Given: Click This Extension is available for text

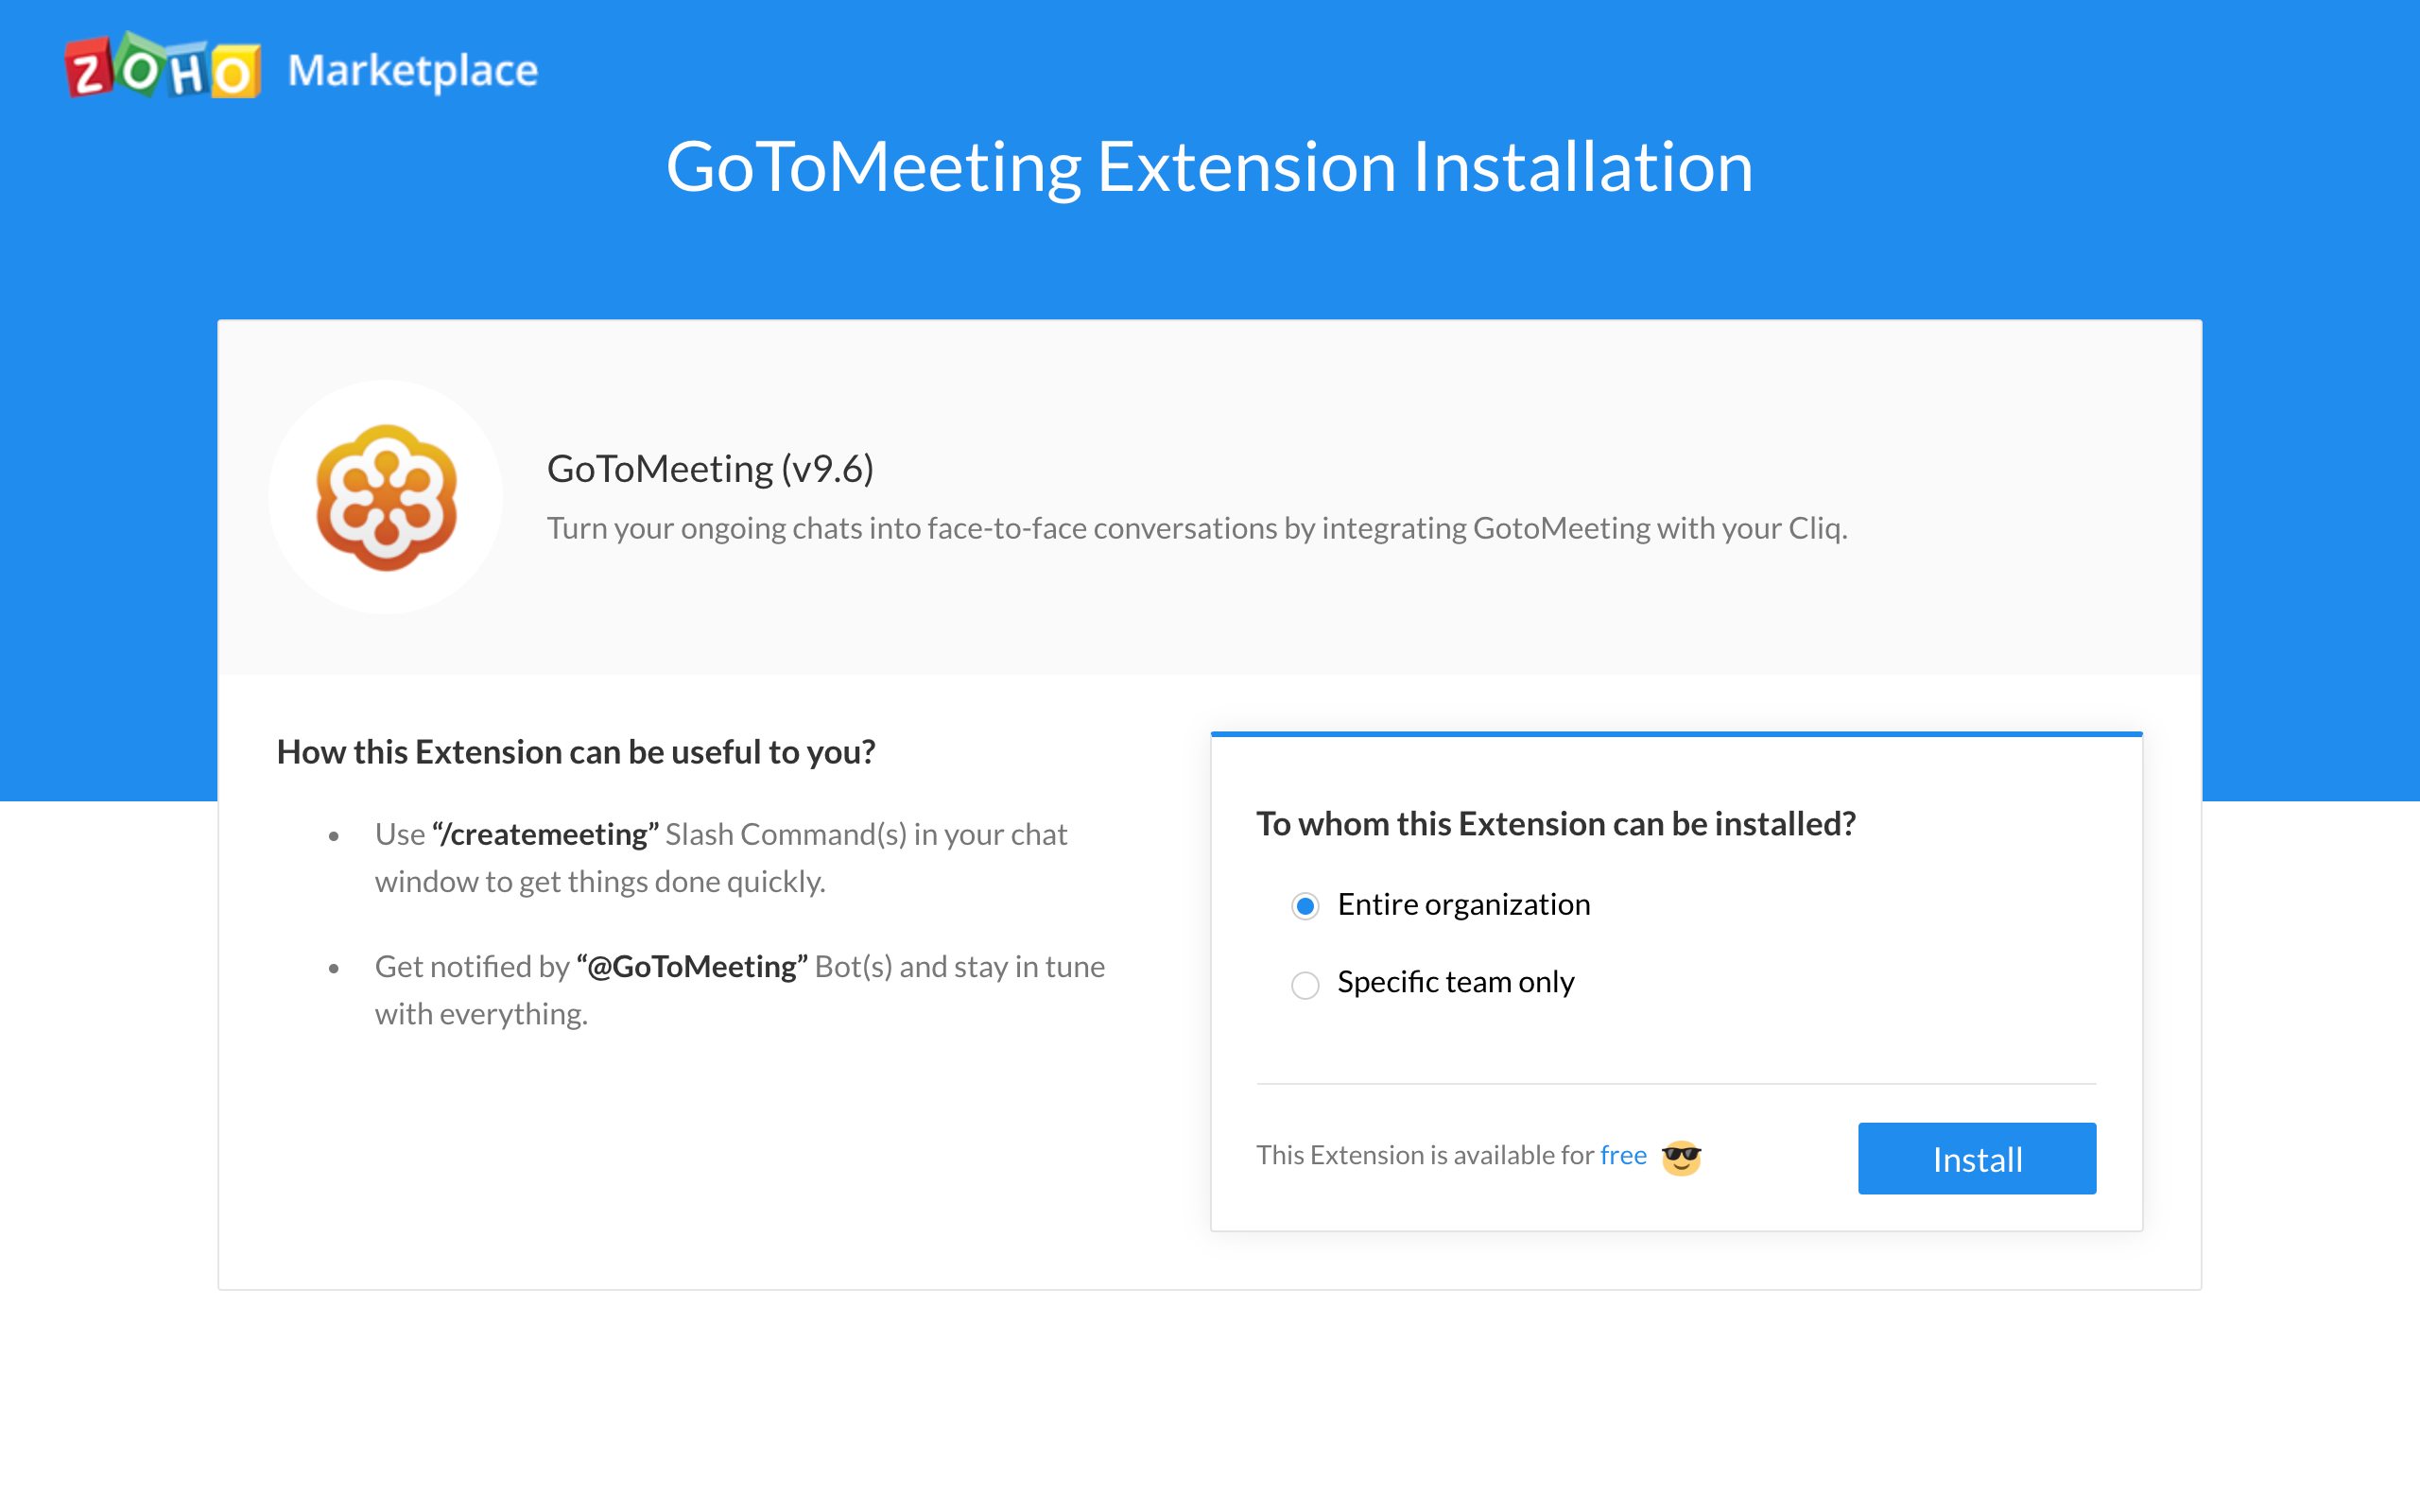Looking at the screenshot, I should (x=1425, y=1155).
